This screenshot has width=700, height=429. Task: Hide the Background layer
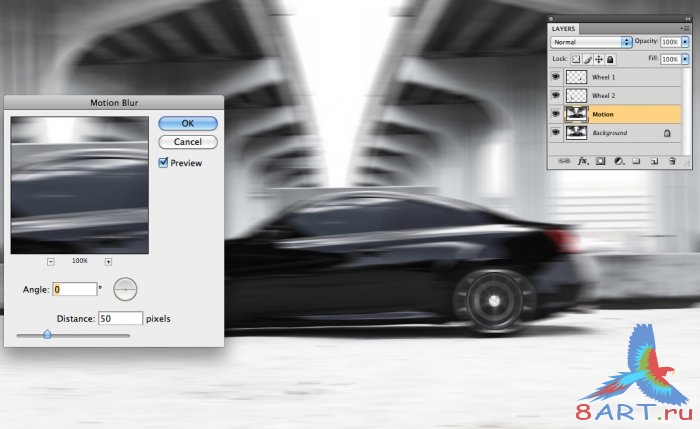tap(555, 132)
